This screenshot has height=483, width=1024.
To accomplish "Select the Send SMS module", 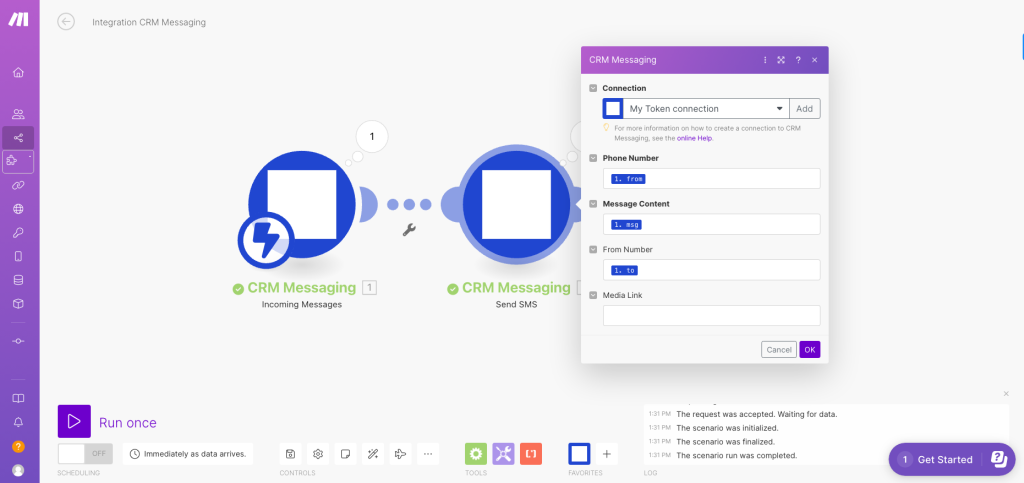I will 516,204.
